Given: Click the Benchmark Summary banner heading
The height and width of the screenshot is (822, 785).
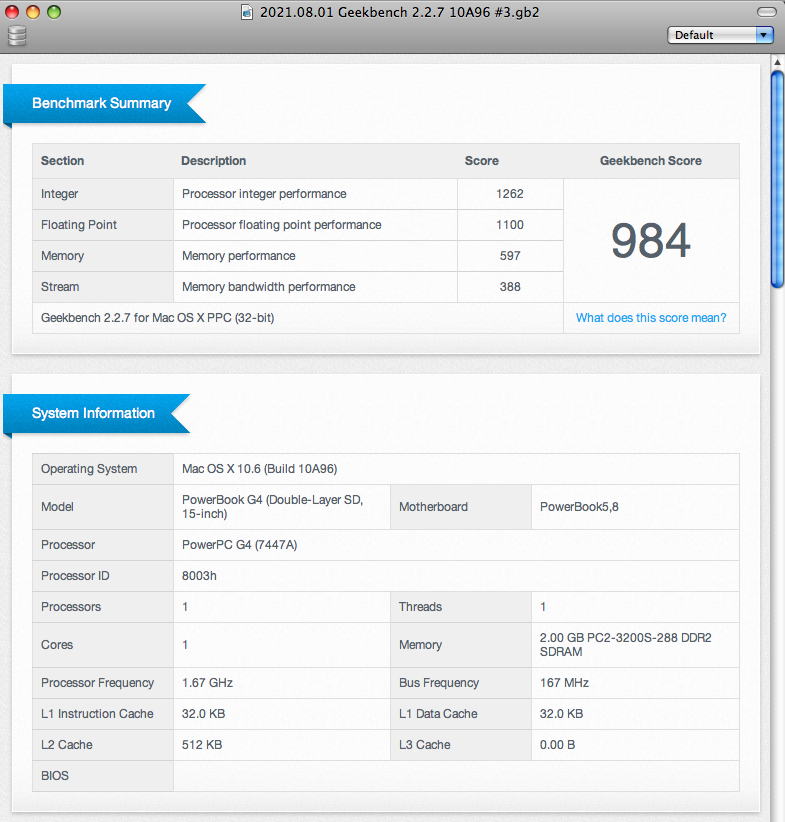Looking at the screenshot, I should click(102, 103).
